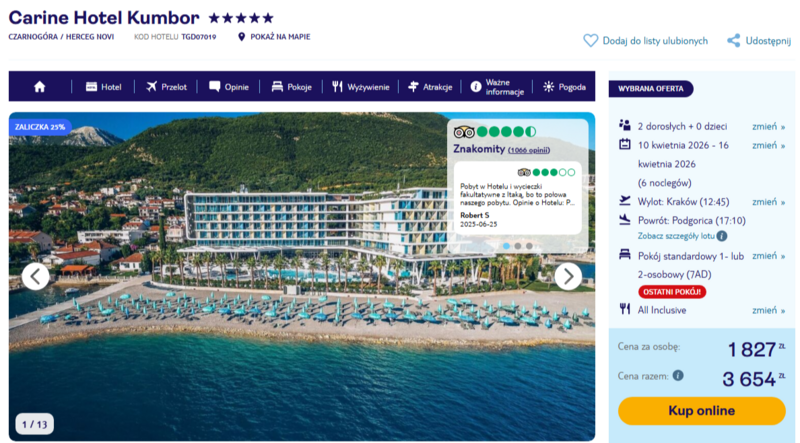Show previous photo with left arrow
Image resolution: width=800 pixels, height=443 pixels.
point(35,277)
